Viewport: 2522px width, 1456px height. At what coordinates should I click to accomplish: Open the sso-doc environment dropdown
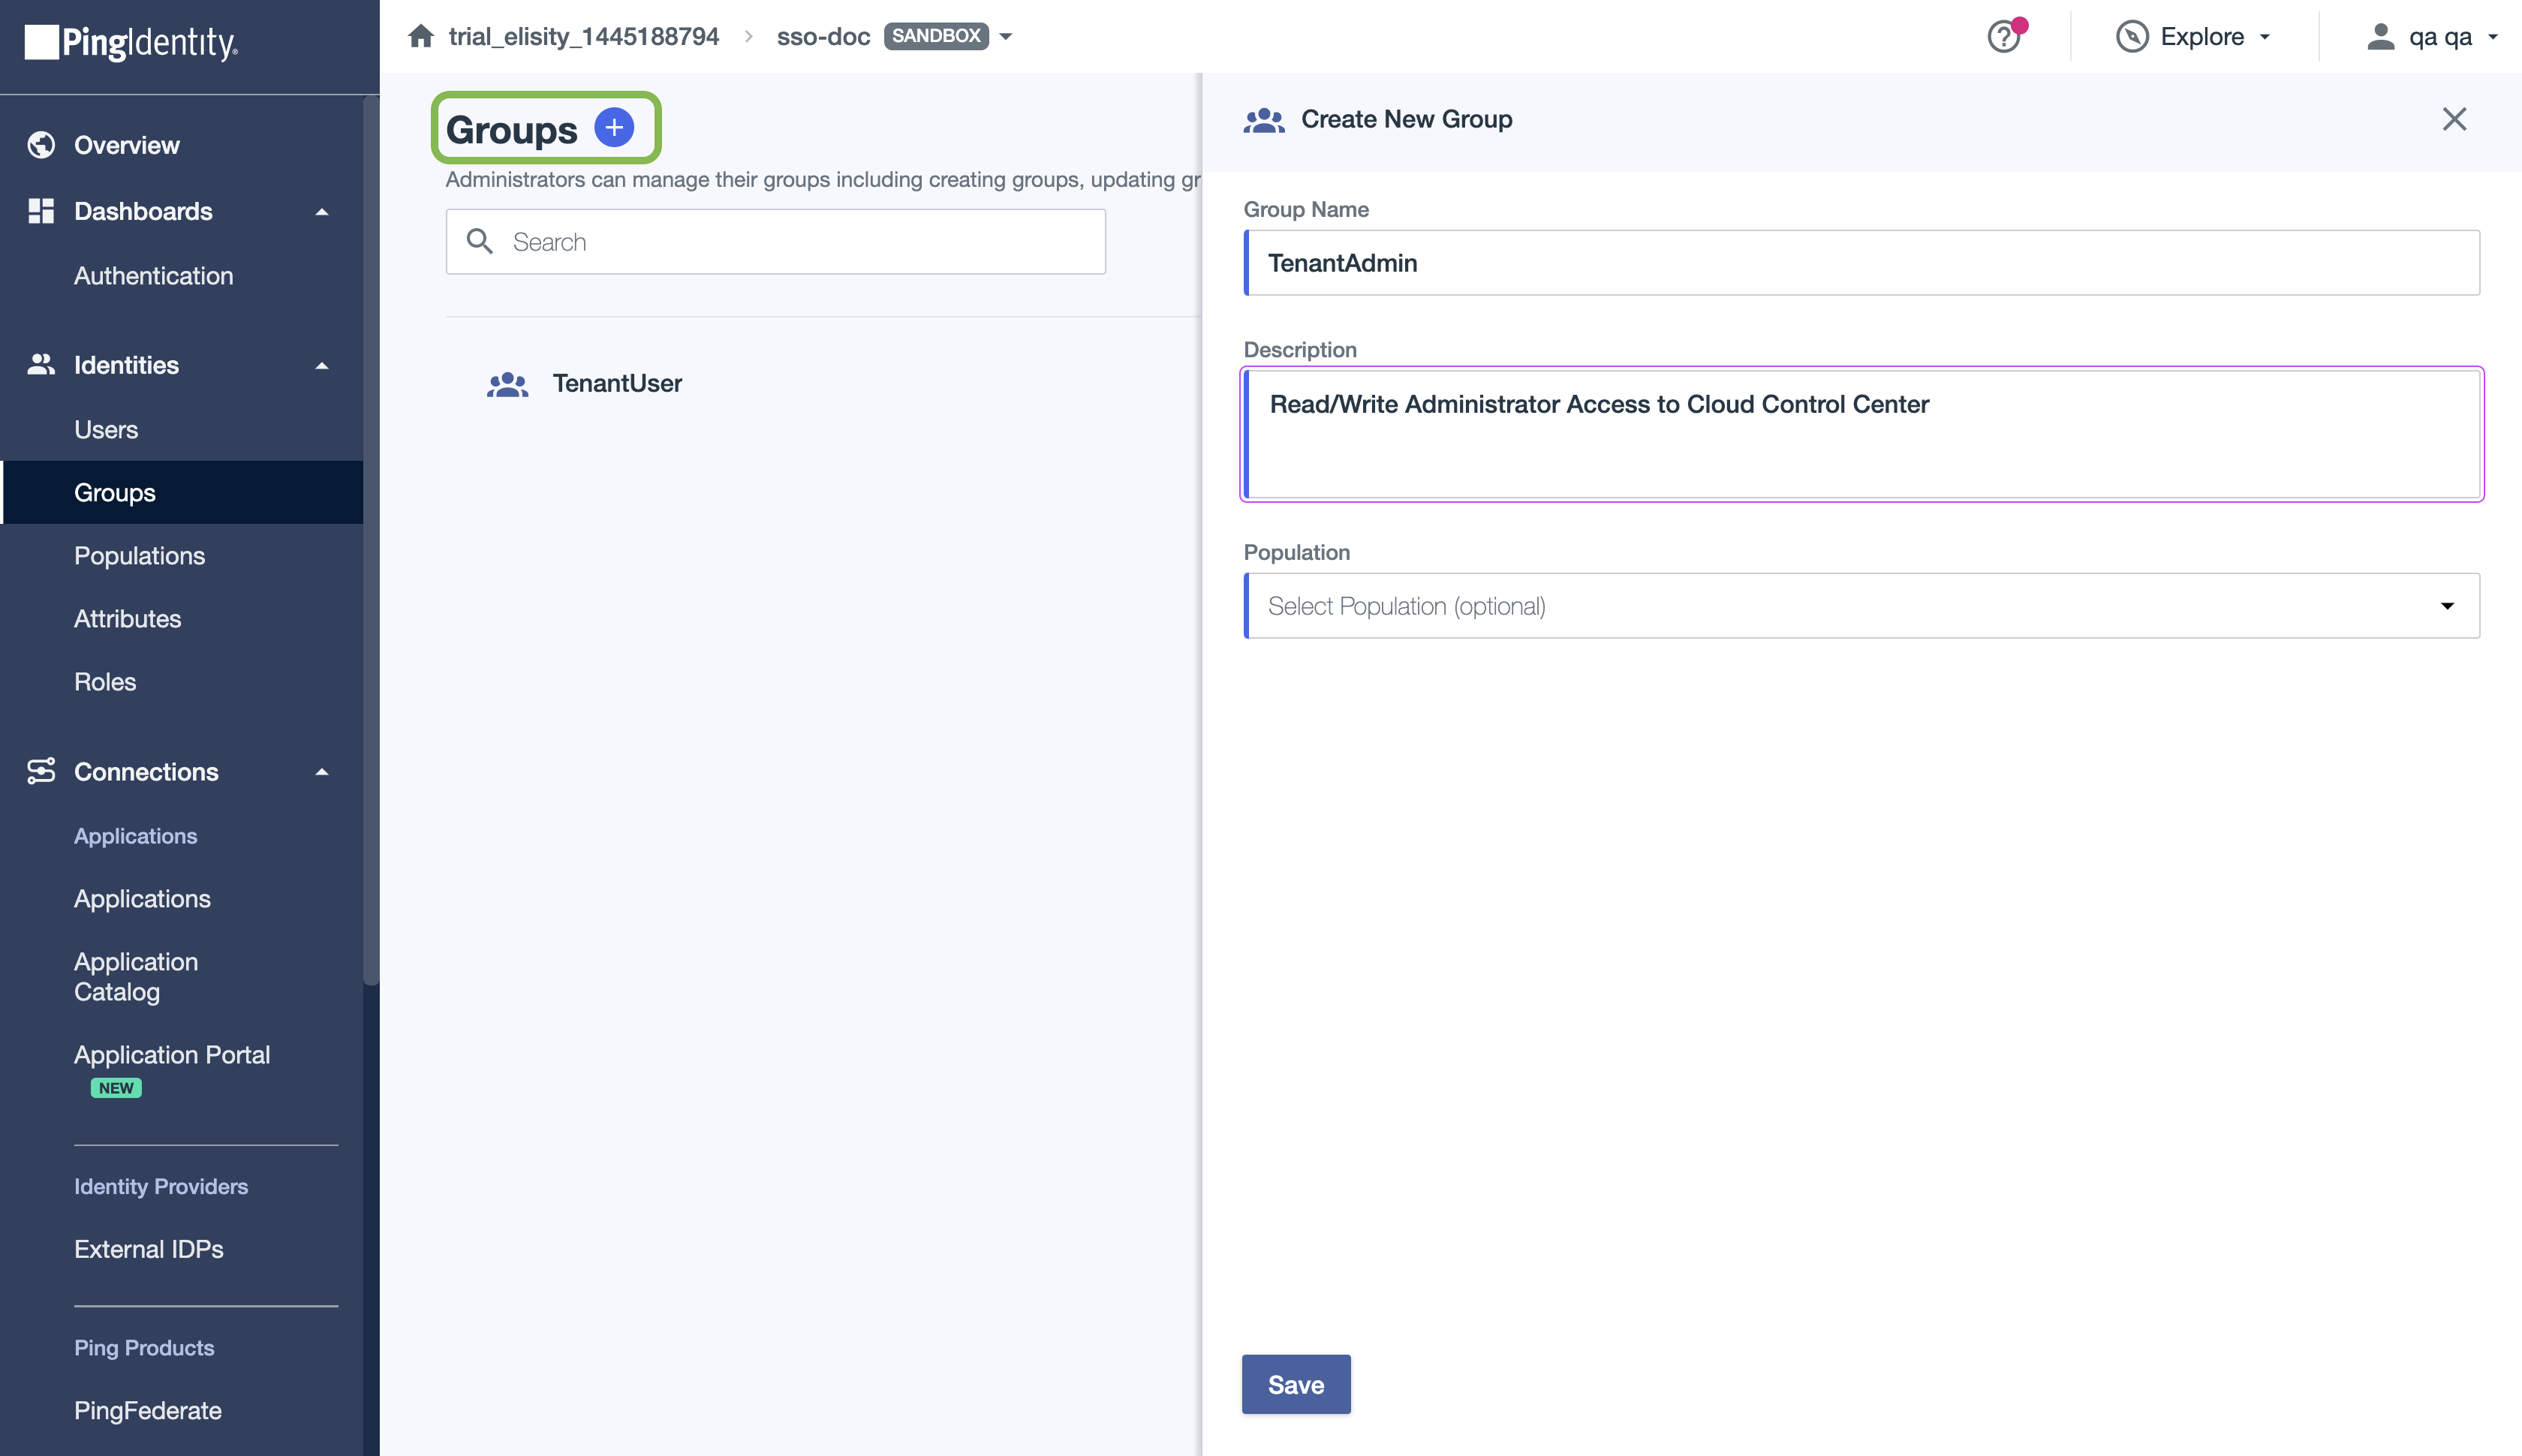pos(1006,37)
